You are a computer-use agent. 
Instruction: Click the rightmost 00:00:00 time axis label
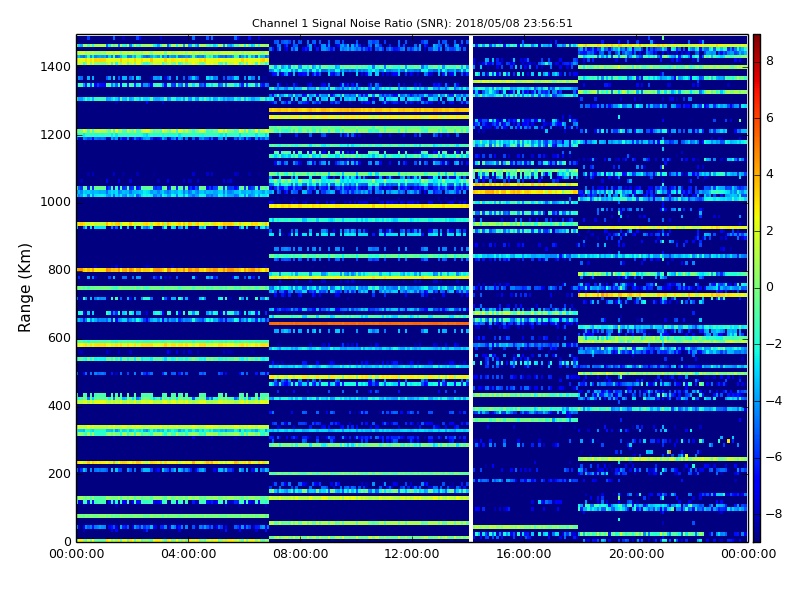point(748,554)
